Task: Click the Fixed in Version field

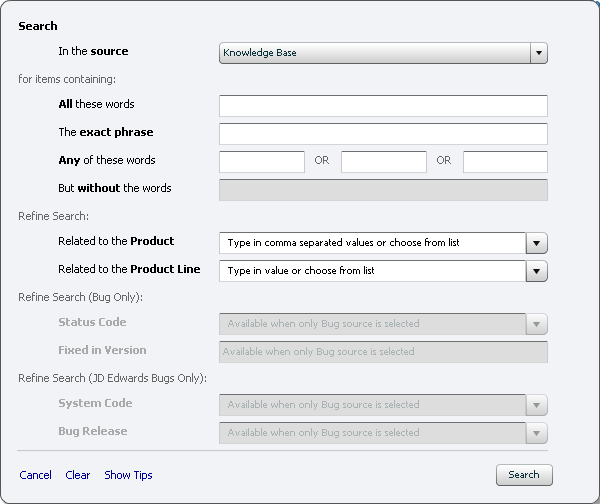Action: pos(383,352)
